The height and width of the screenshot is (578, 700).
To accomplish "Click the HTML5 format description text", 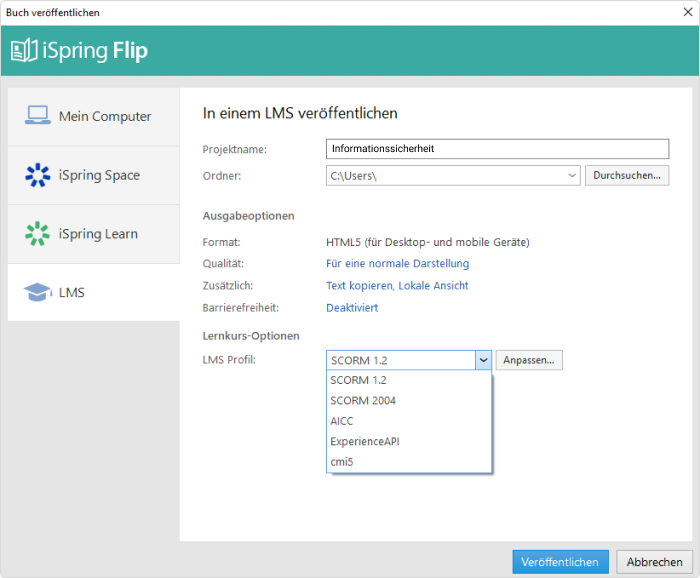I will click(x=428, y=242).
